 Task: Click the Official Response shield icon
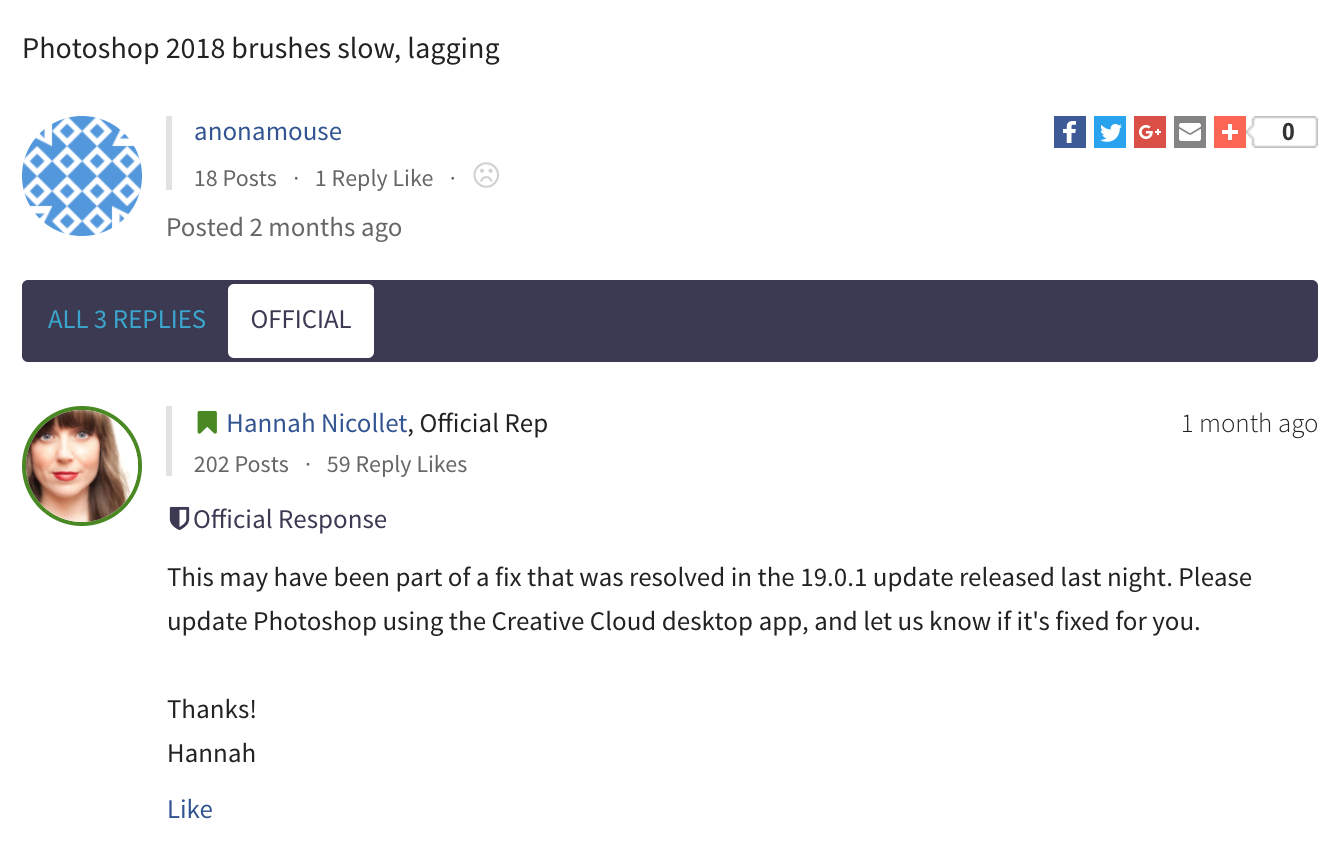click(x=179, y=519)
